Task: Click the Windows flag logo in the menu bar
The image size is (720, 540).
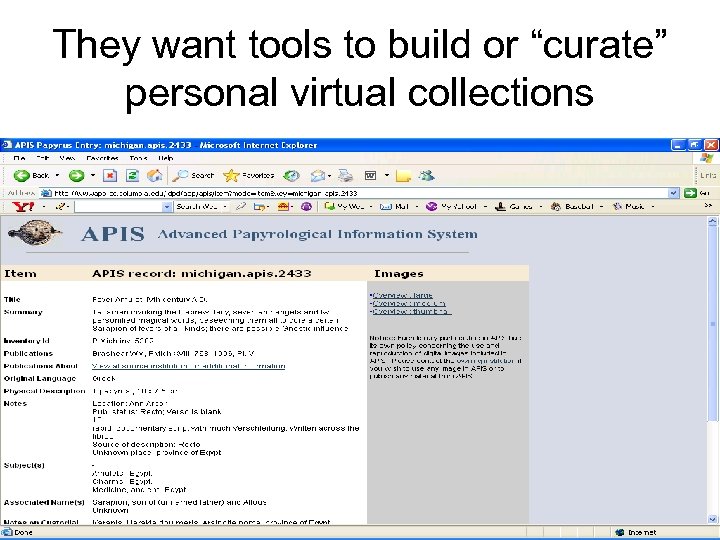Action: pyautogui.click(x=706, y=158)
